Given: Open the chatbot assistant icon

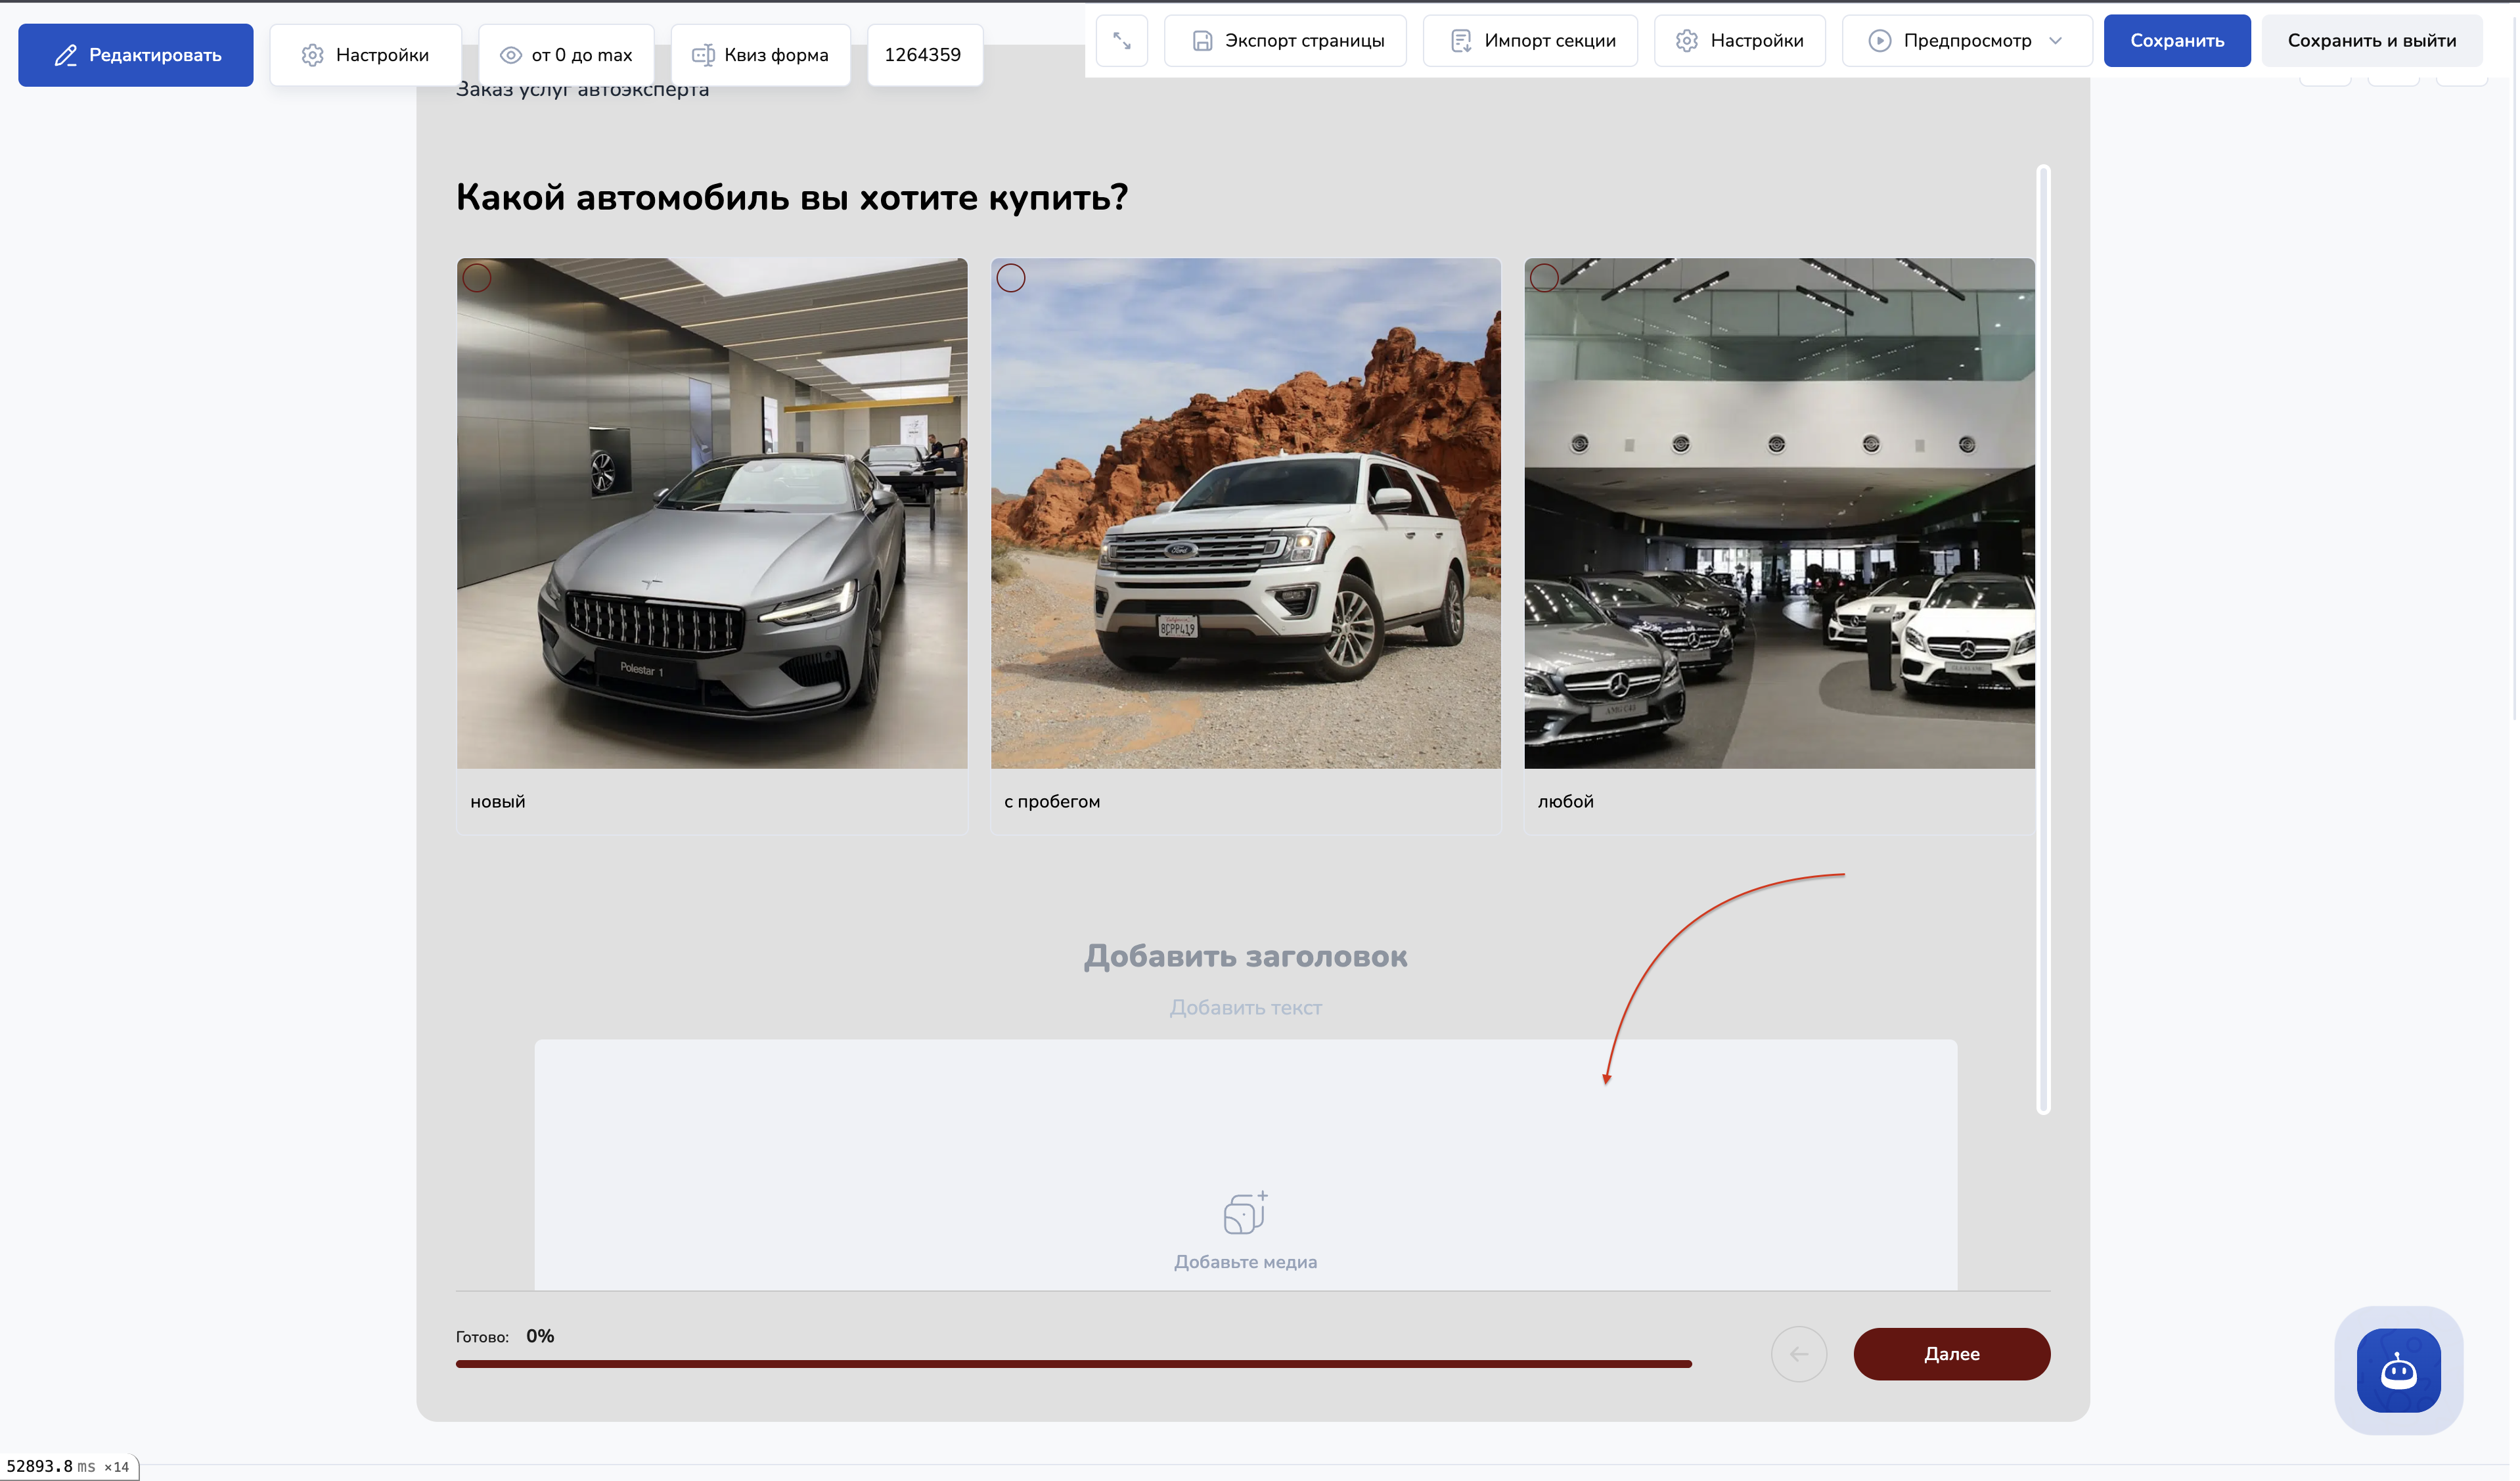Looking at the screenshot, I should 2399,1371.
